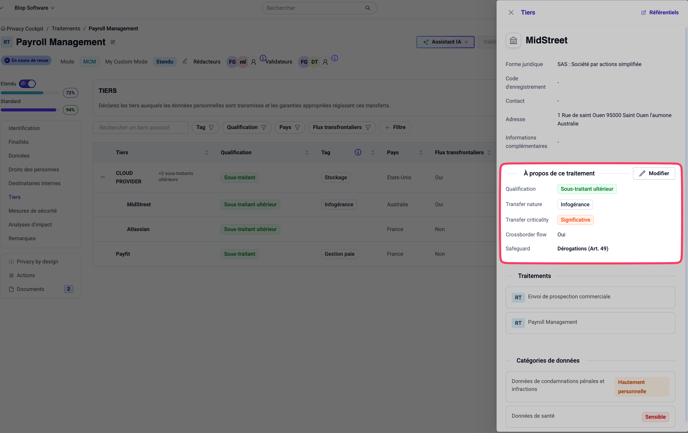The width and height of the screenshot is (688, 433).
Task: Collapse the CLOUD PROVIDER row
Action: (102, 177)
